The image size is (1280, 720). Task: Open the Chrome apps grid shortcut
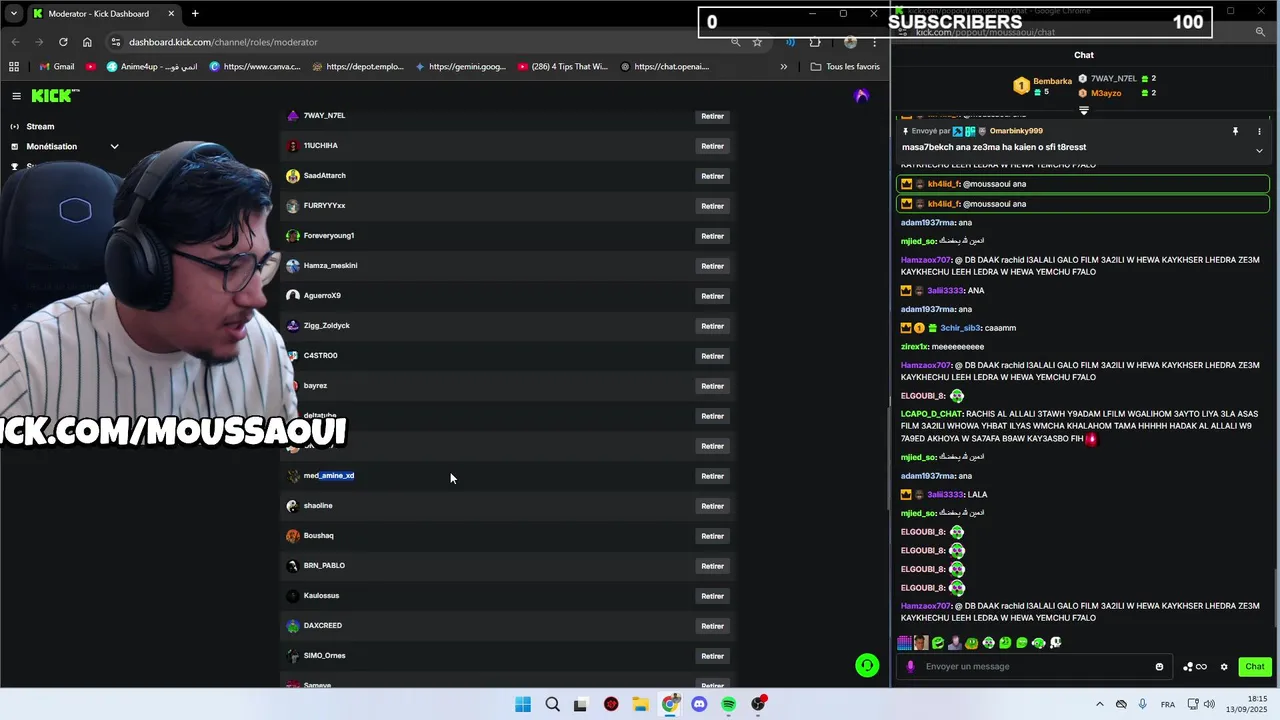pos(14,67)
